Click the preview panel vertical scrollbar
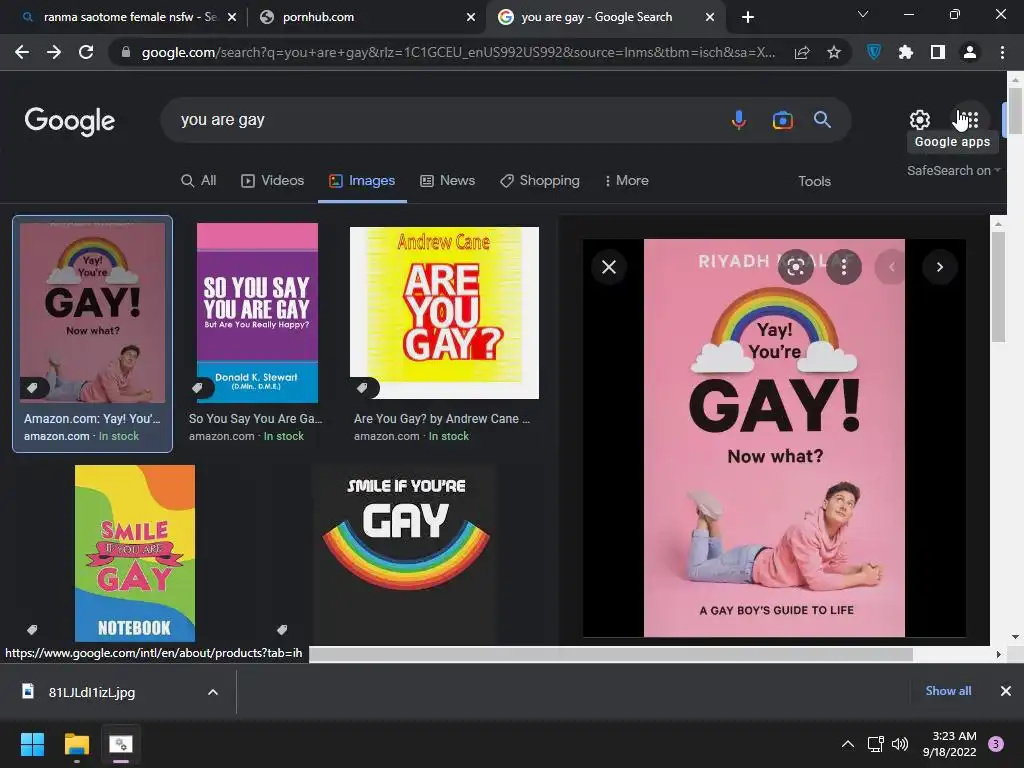1024x768 pixels. tap(998, 286)
